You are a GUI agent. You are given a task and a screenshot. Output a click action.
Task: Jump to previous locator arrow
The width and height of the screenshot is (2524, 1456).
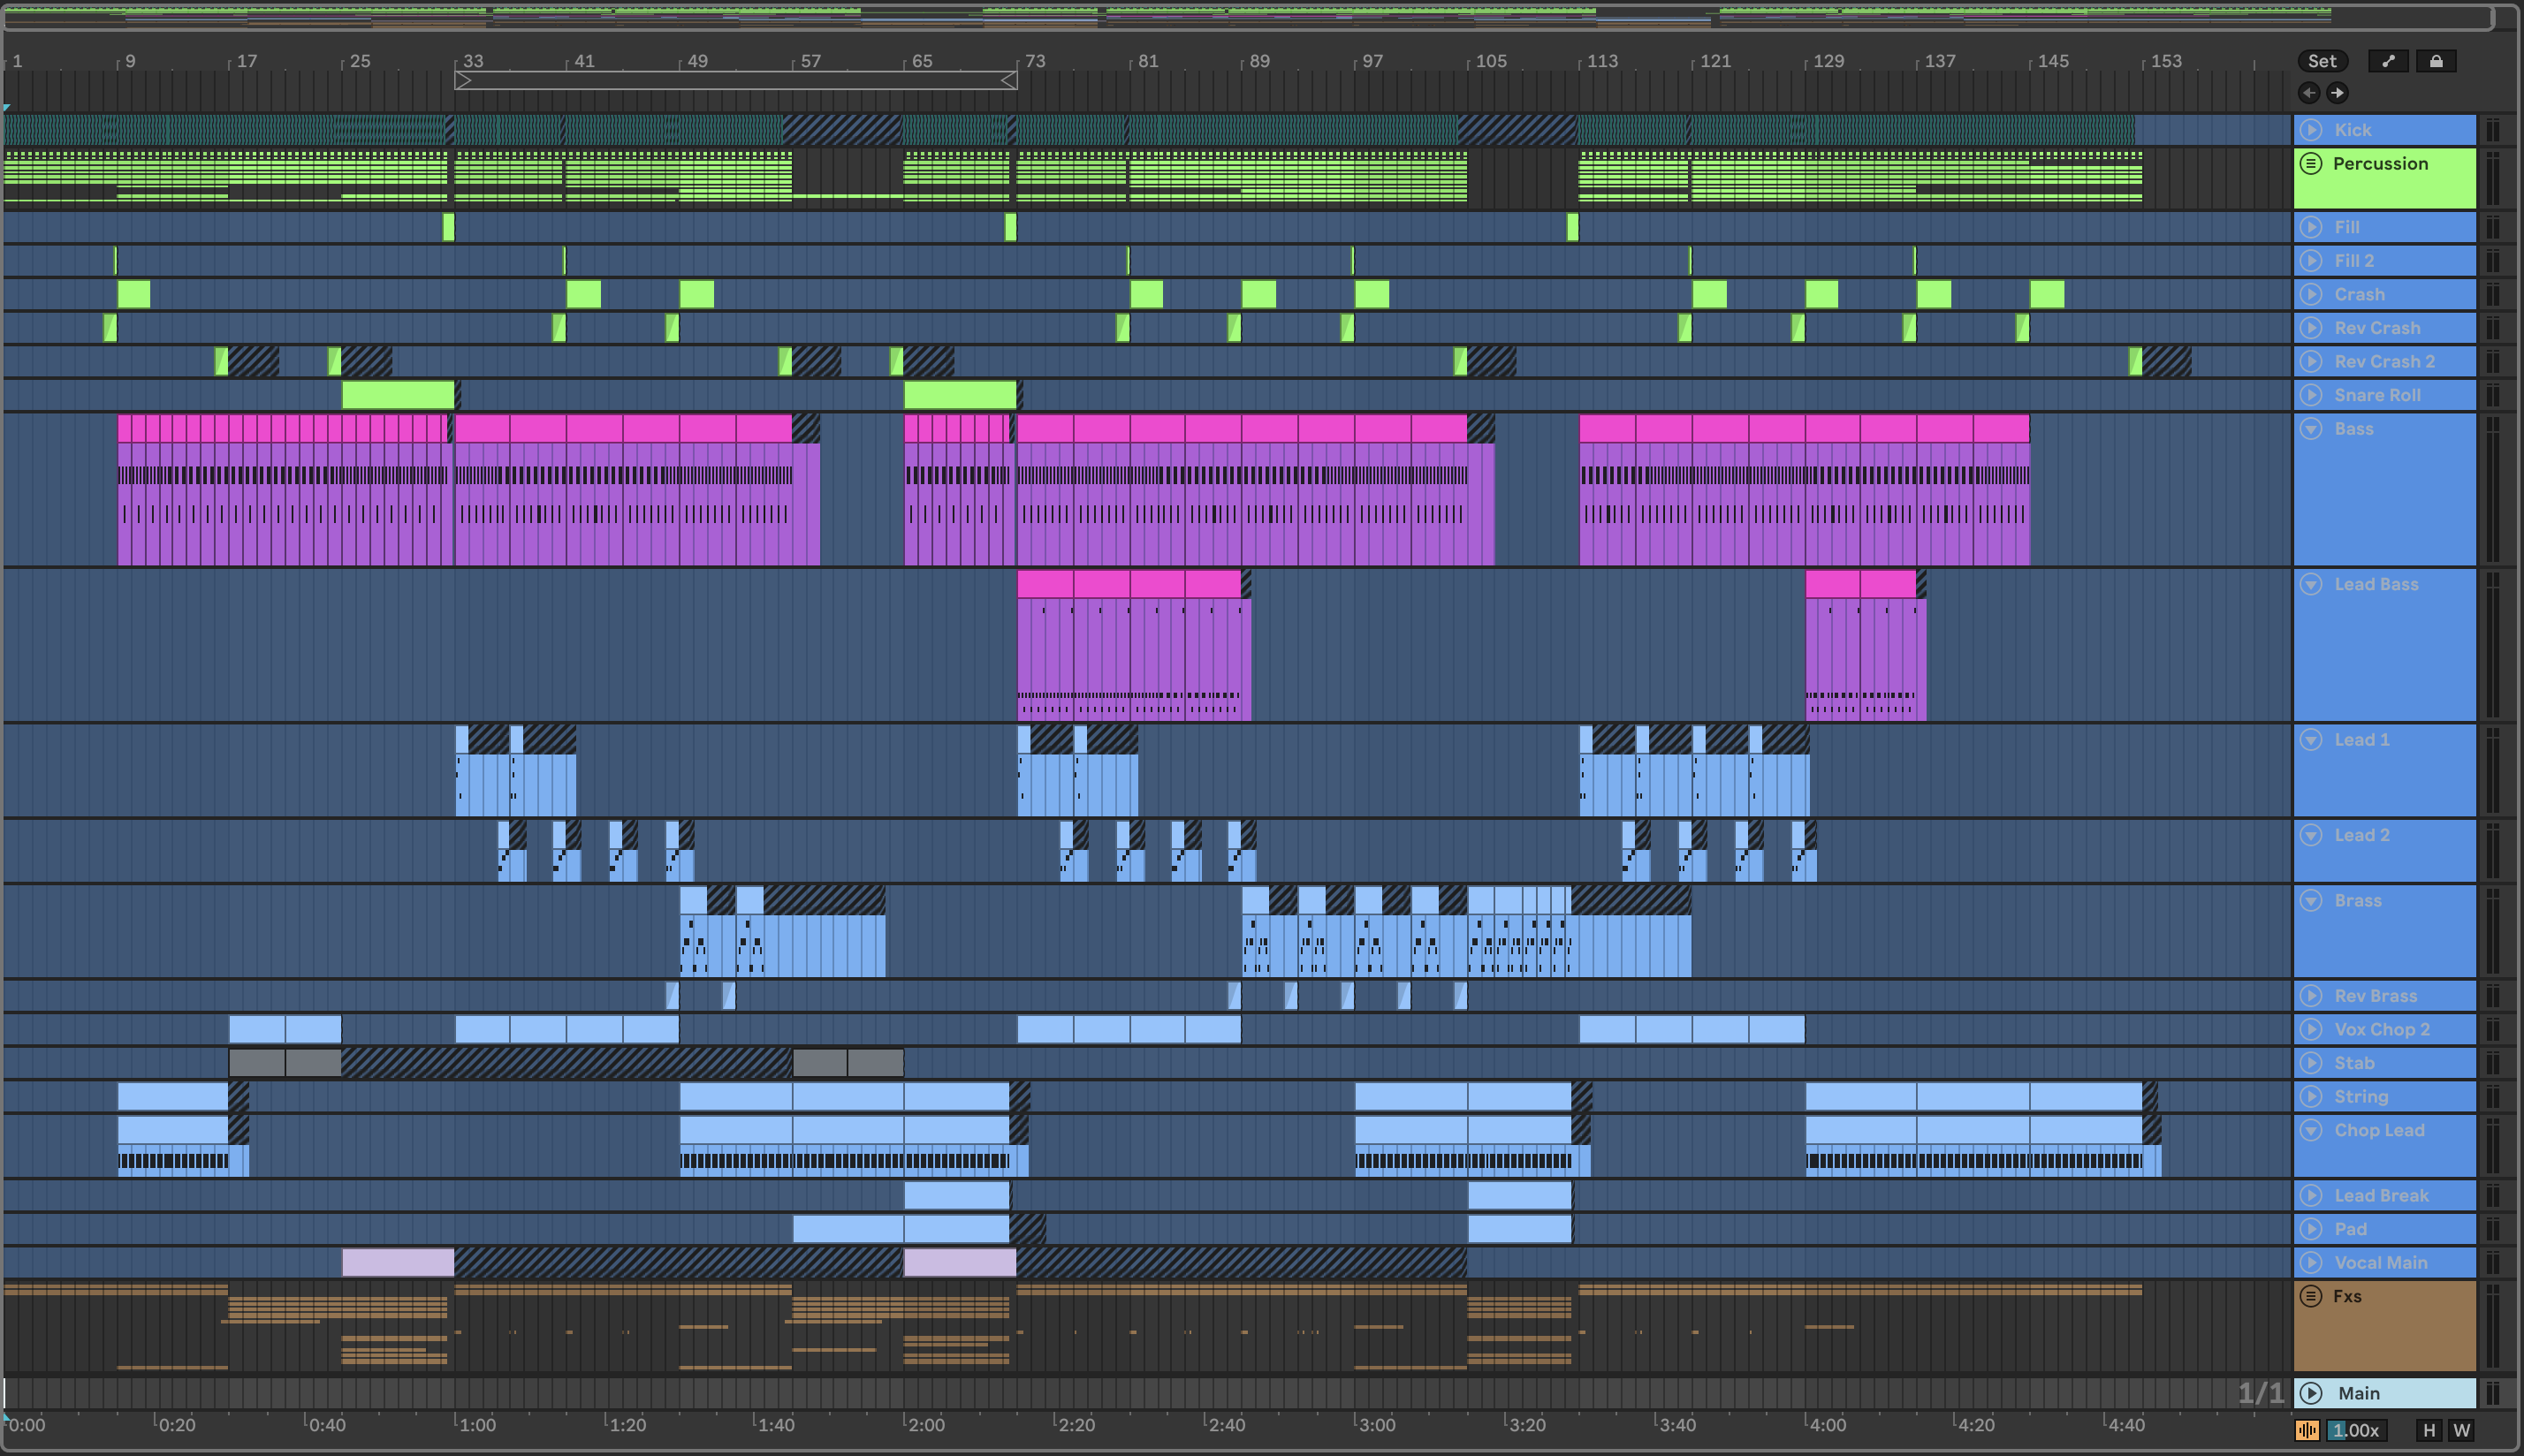point(2309,93)
